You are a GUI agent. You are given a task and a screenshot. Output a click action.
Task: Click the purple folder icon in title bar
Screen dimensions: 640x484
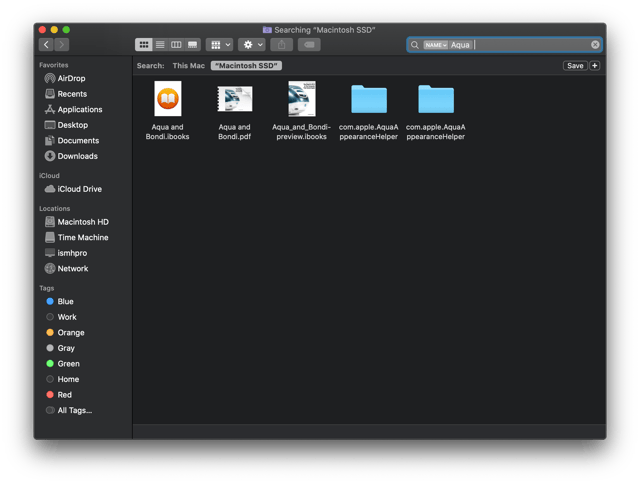click(267, 30)
